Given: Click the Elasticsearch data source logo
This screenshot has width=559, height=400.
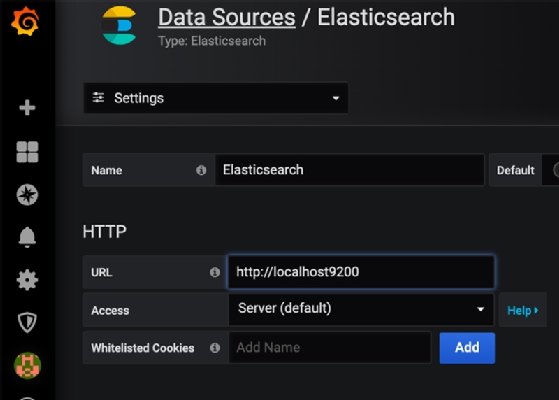Looking at the screenshot, I should pyautogui.click(x=119, y=25).
